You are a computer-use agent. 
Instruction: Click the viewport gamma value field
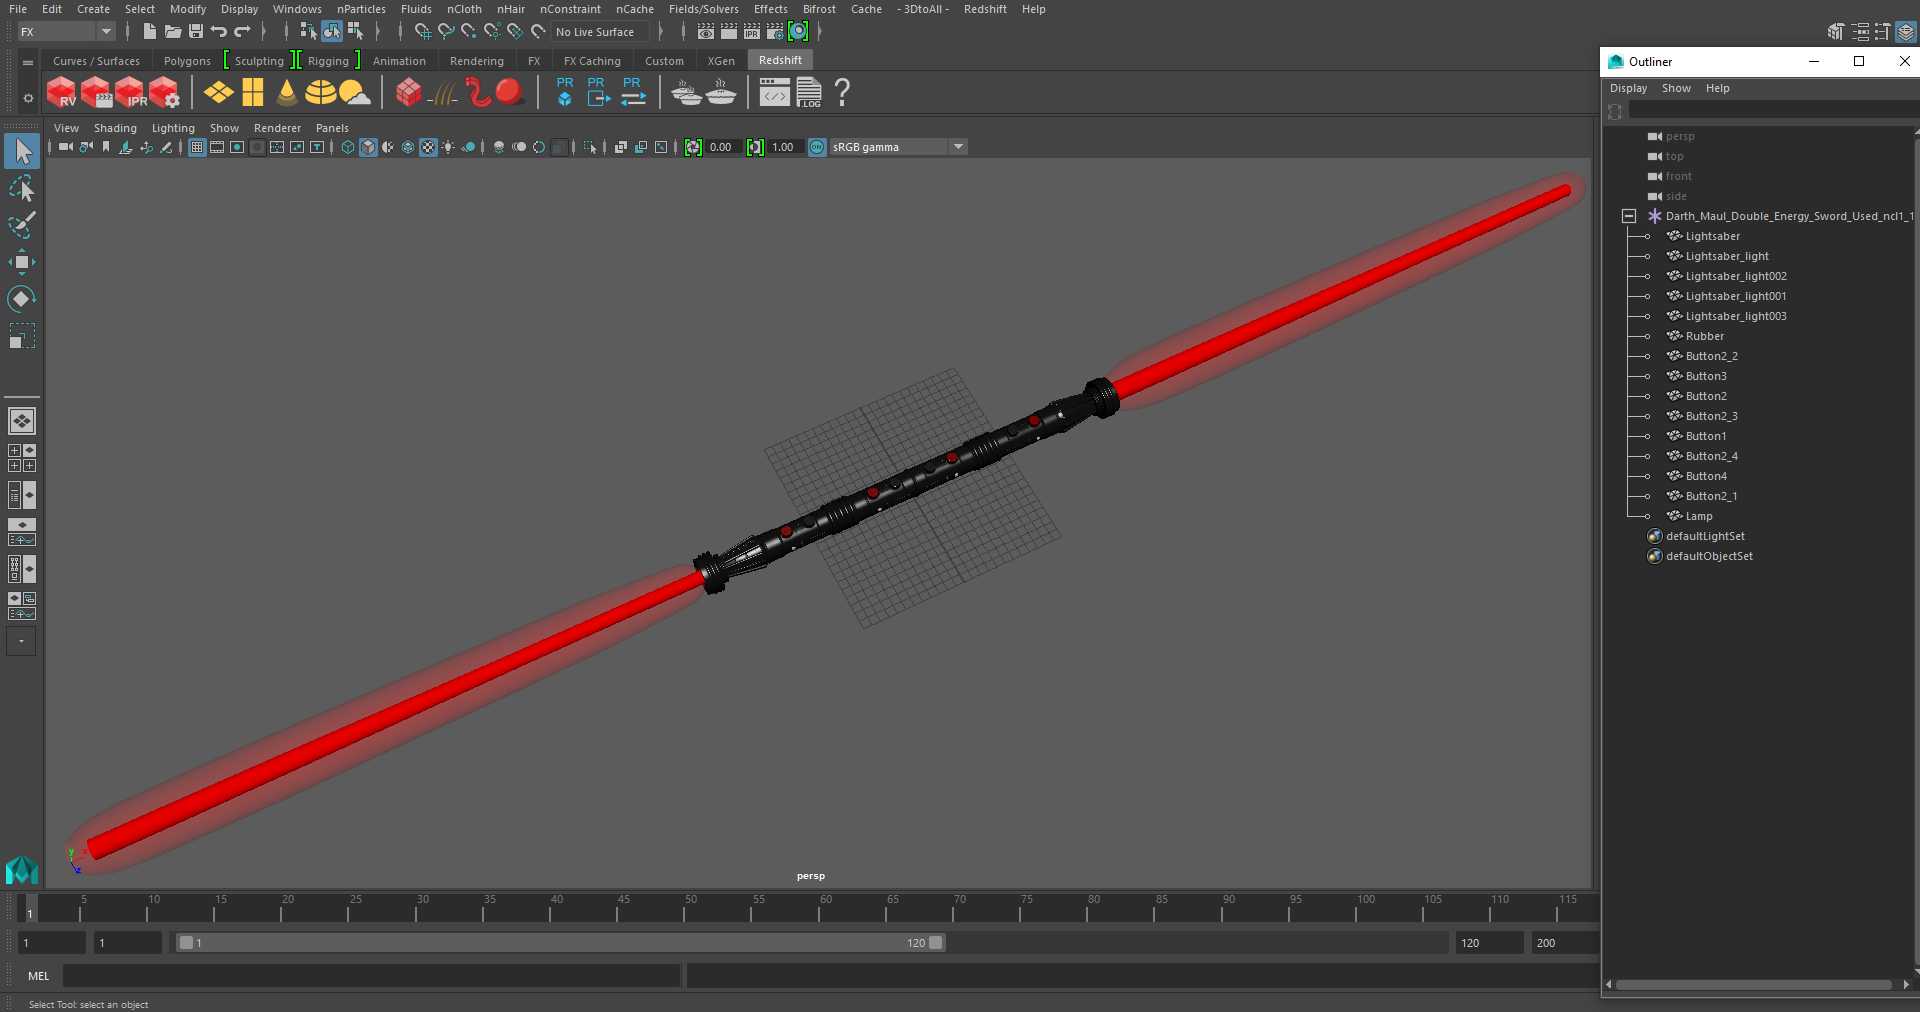[x=783, y=147]
